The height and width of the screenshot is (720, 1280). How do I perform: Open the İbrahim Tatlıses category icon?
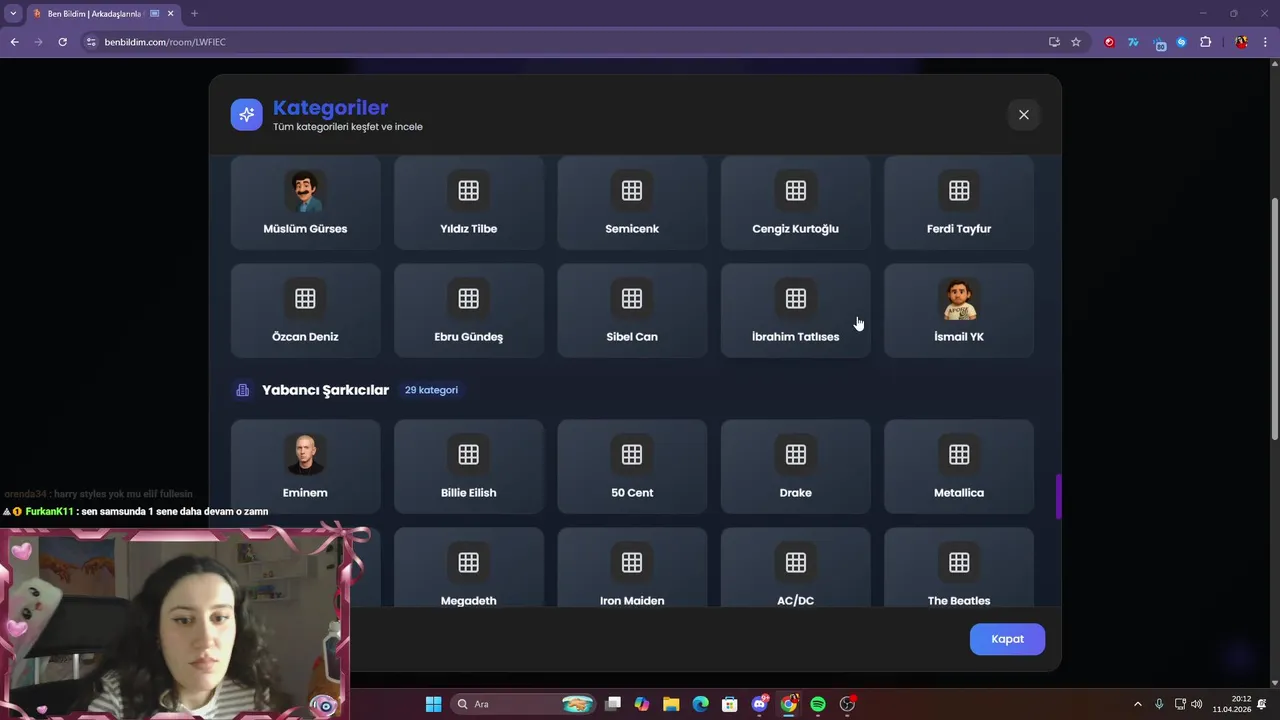pos(796,298)
